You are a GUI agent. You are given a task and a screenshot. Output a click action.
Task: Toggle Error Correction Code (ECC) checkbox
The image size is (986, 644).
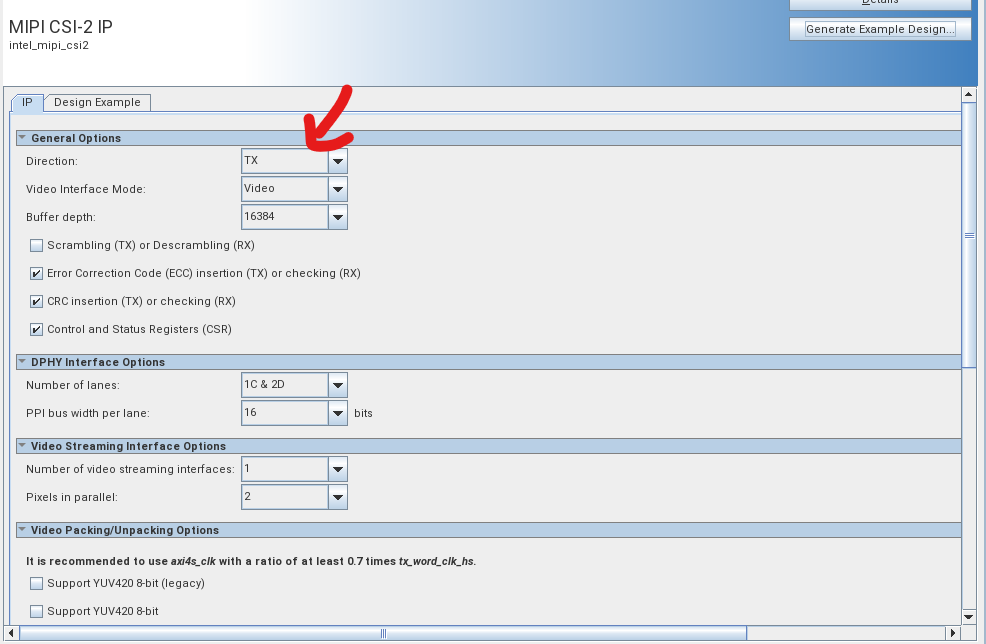coord(36,273)
